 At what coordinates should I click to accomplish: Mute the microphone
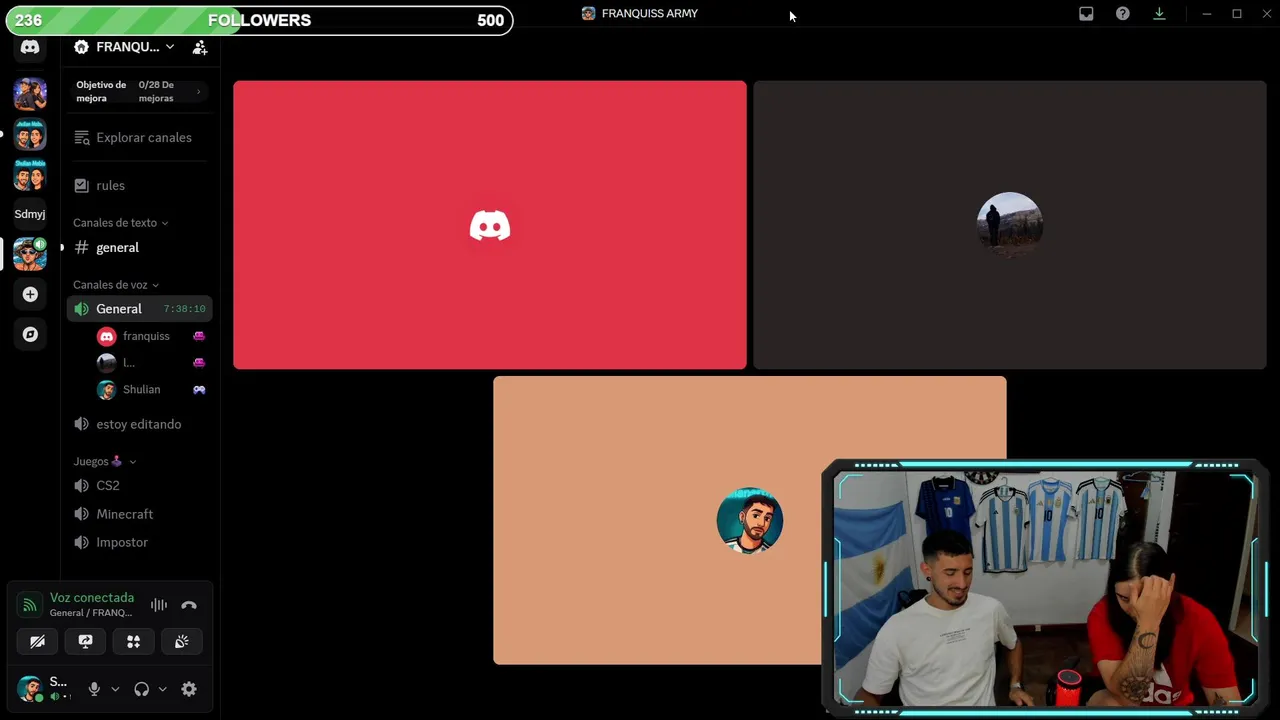click(94, 689)
